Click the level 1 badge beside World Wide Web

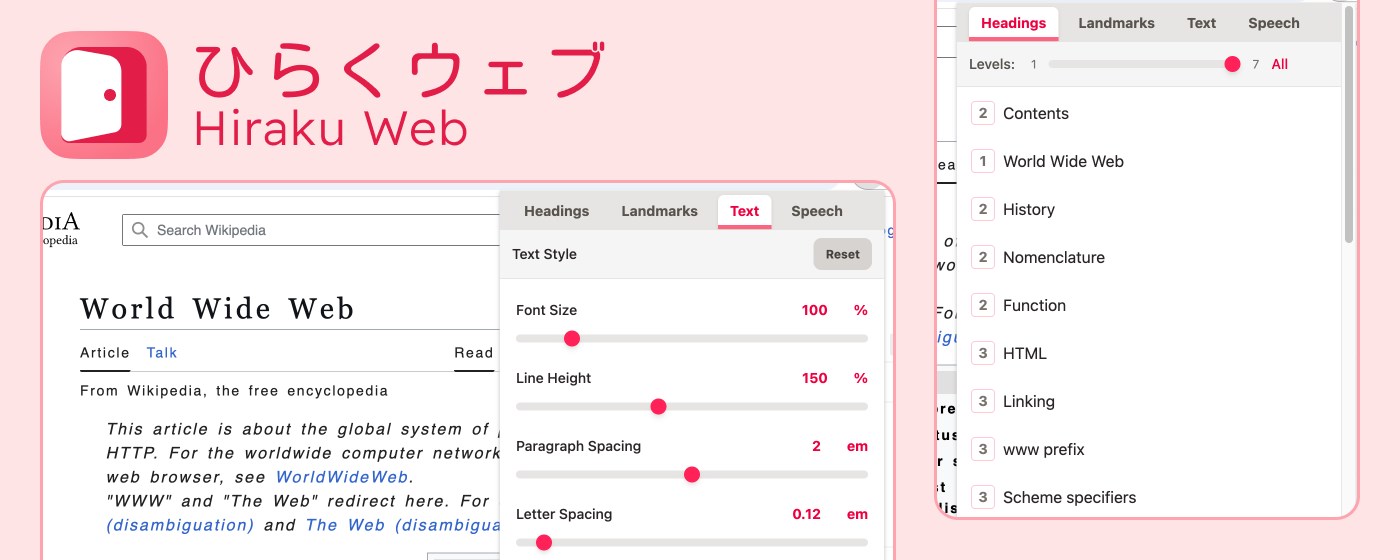coord(983,161)
